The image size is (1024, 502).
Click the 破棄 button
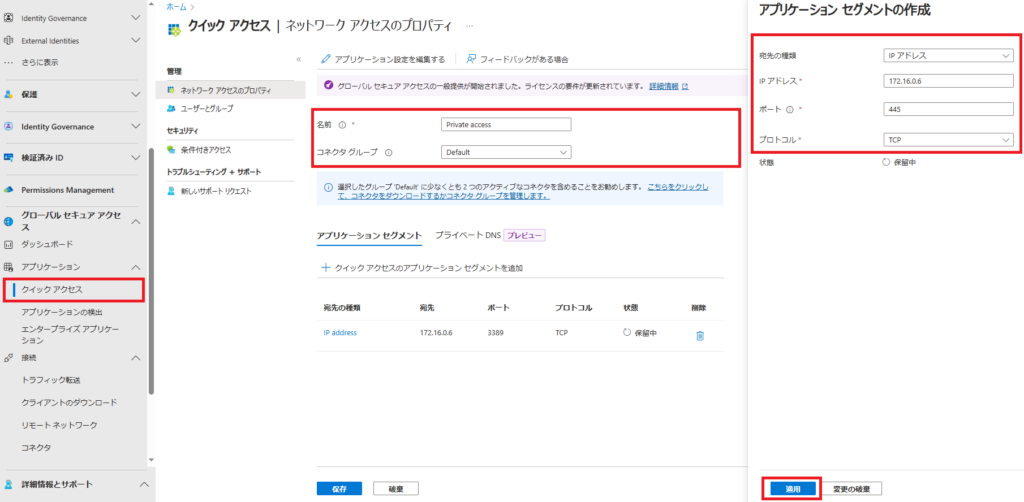pos(396,489)
